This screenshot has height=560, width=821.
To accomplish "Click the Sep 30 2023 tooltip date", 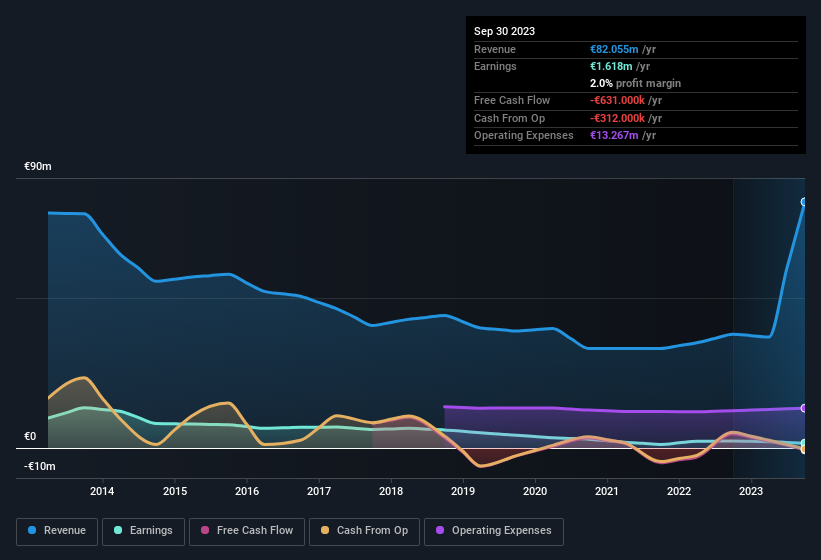I will 504,31.
